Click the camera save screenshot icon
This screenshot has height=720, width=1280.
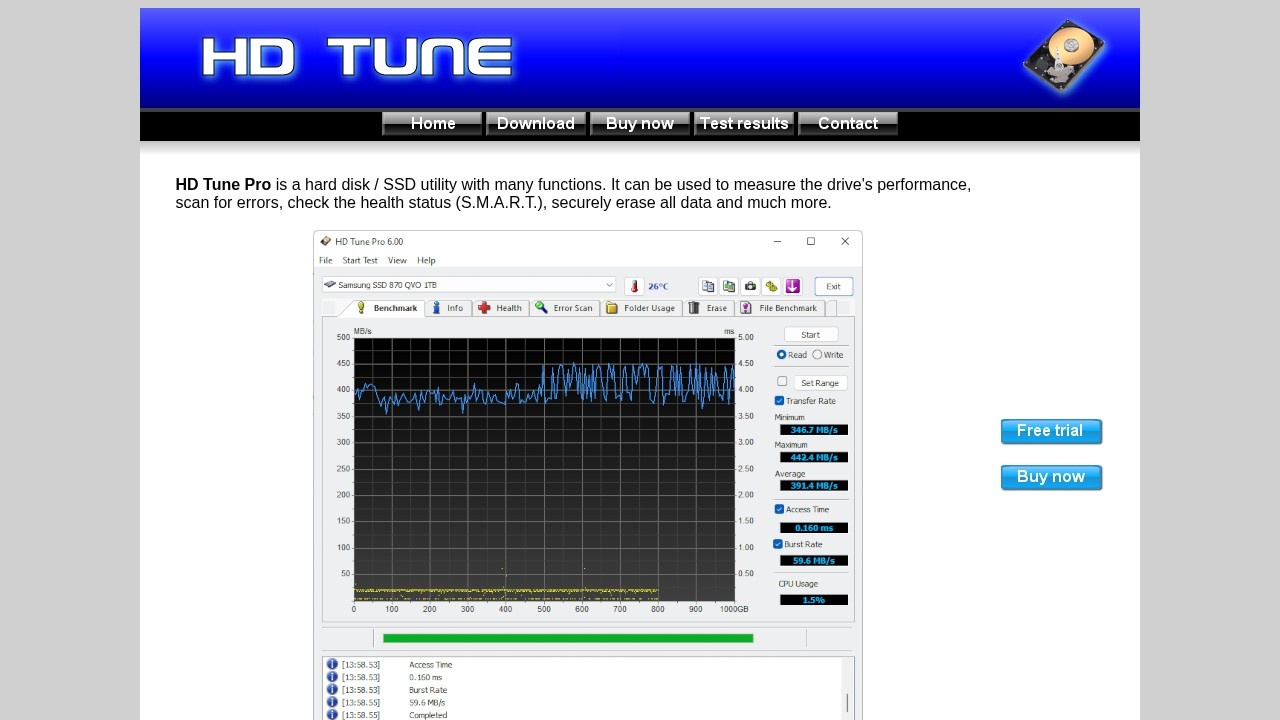[x=750, y=286]
